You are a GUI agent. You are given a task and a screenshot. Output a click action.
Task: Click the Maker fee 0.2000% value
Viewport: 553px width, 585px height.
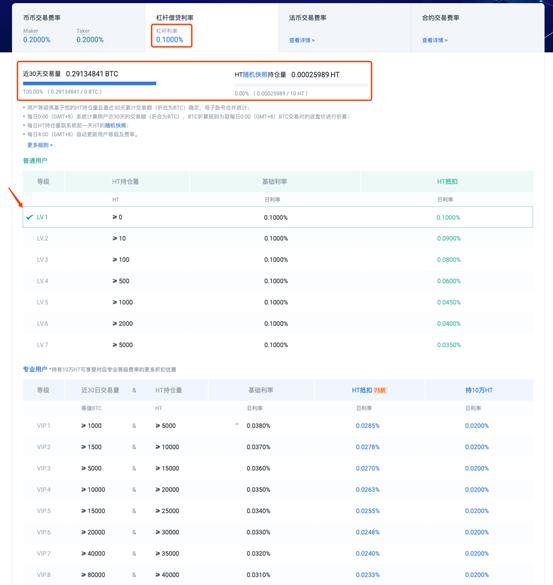[37, 40]
